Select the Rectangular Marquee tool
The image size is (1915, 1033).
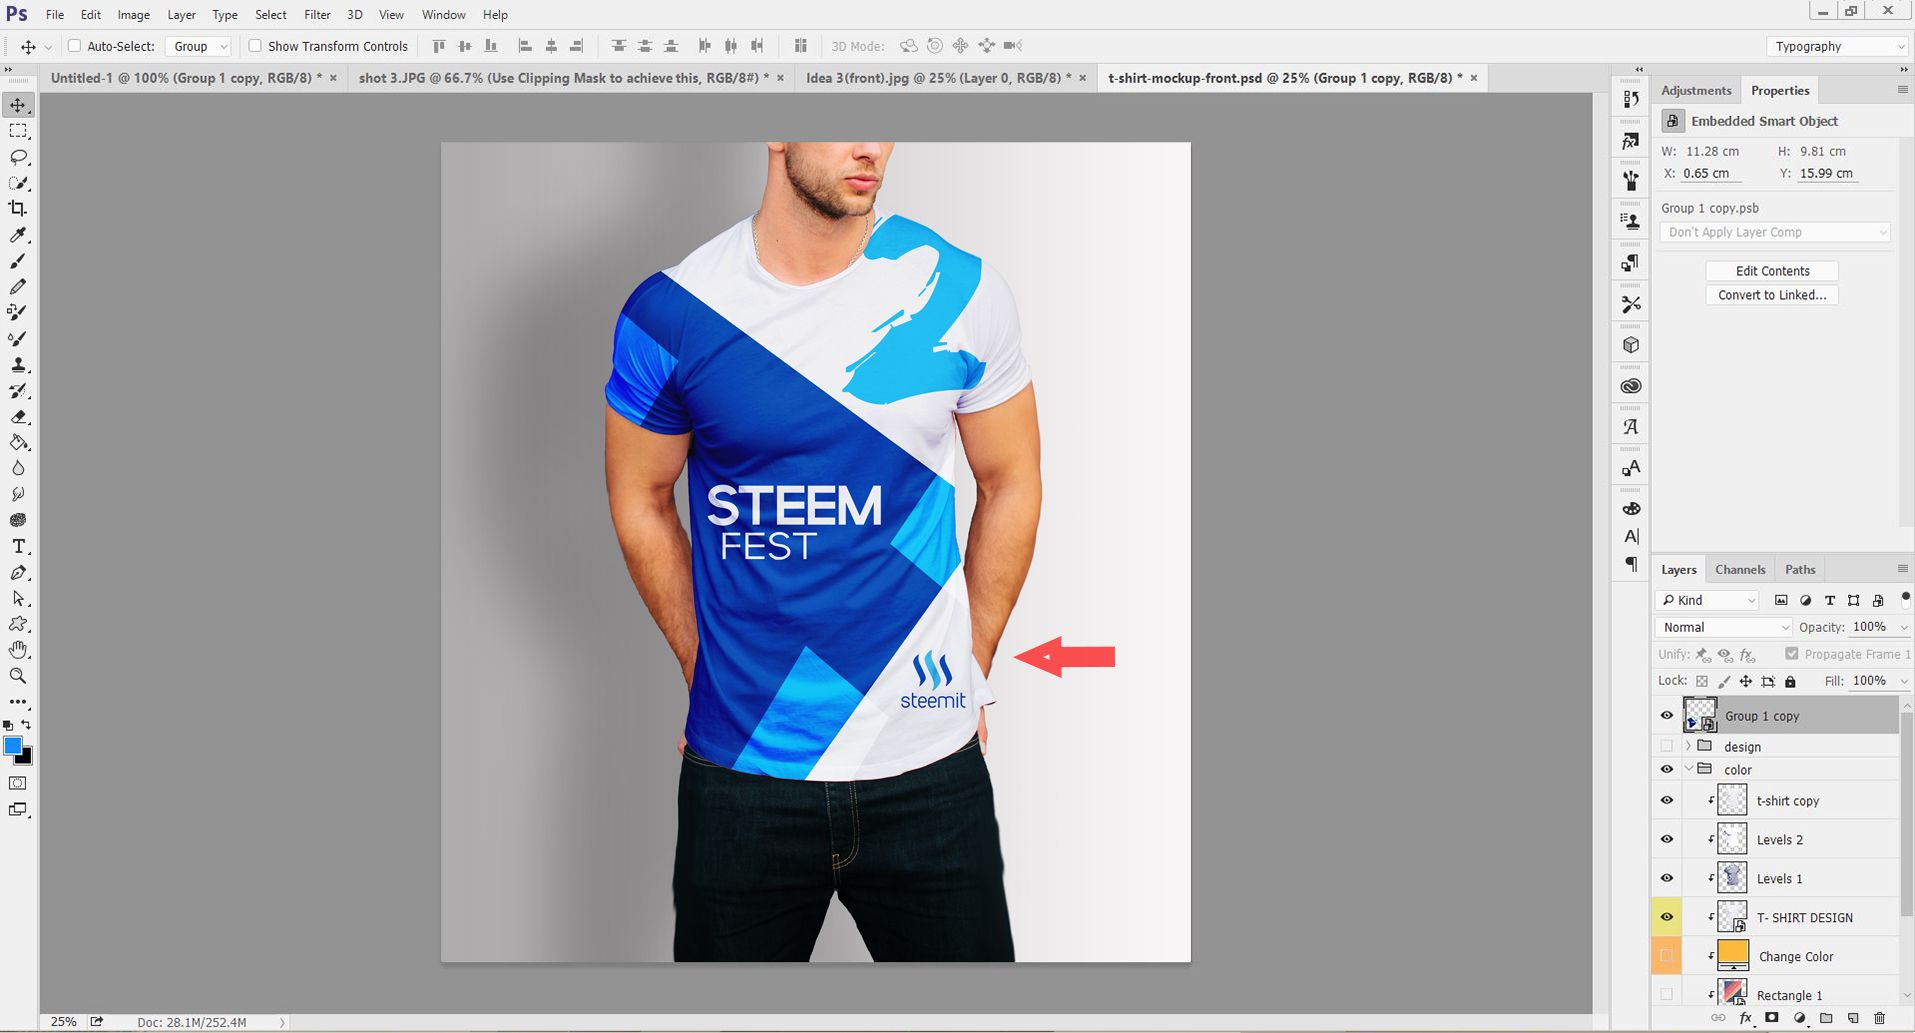(x=18, y=131)
